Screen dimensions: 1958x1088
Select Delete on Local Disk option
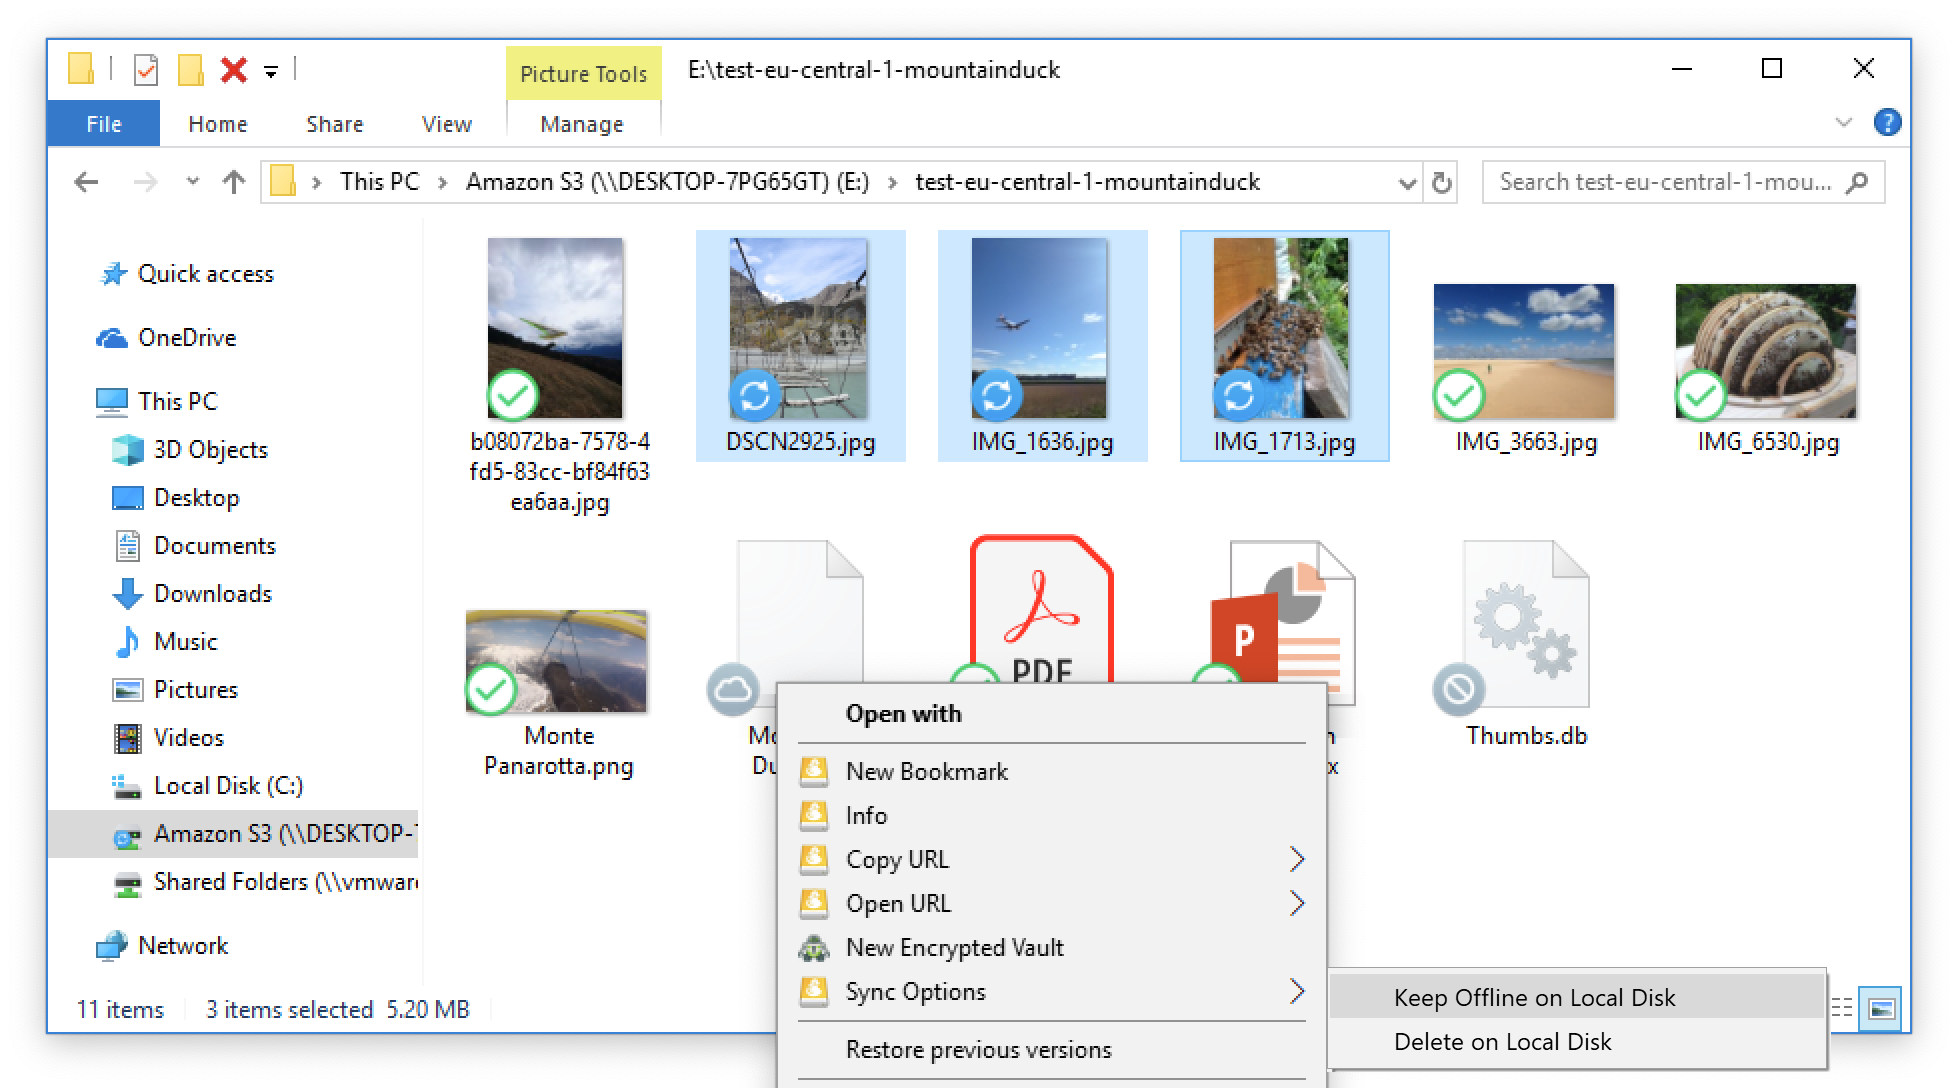coord(1502,1041)
